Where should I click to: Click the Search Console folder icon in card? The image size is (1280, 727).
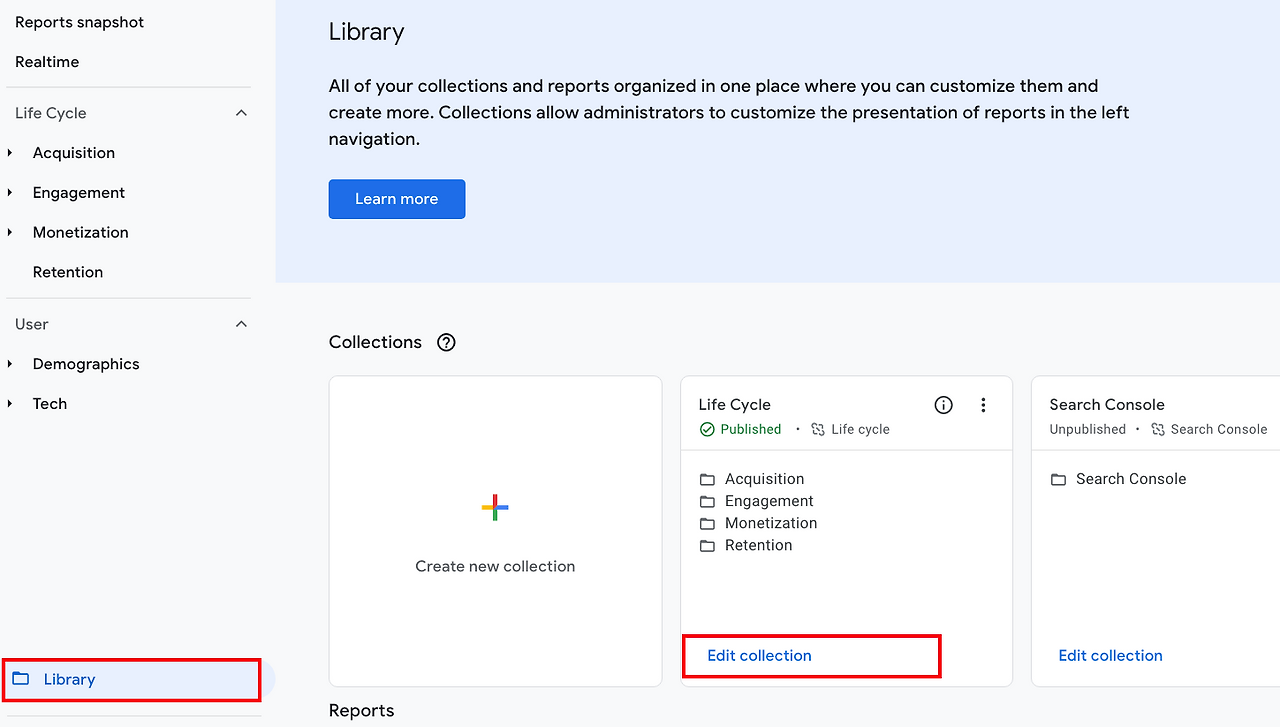[1059, 479]
